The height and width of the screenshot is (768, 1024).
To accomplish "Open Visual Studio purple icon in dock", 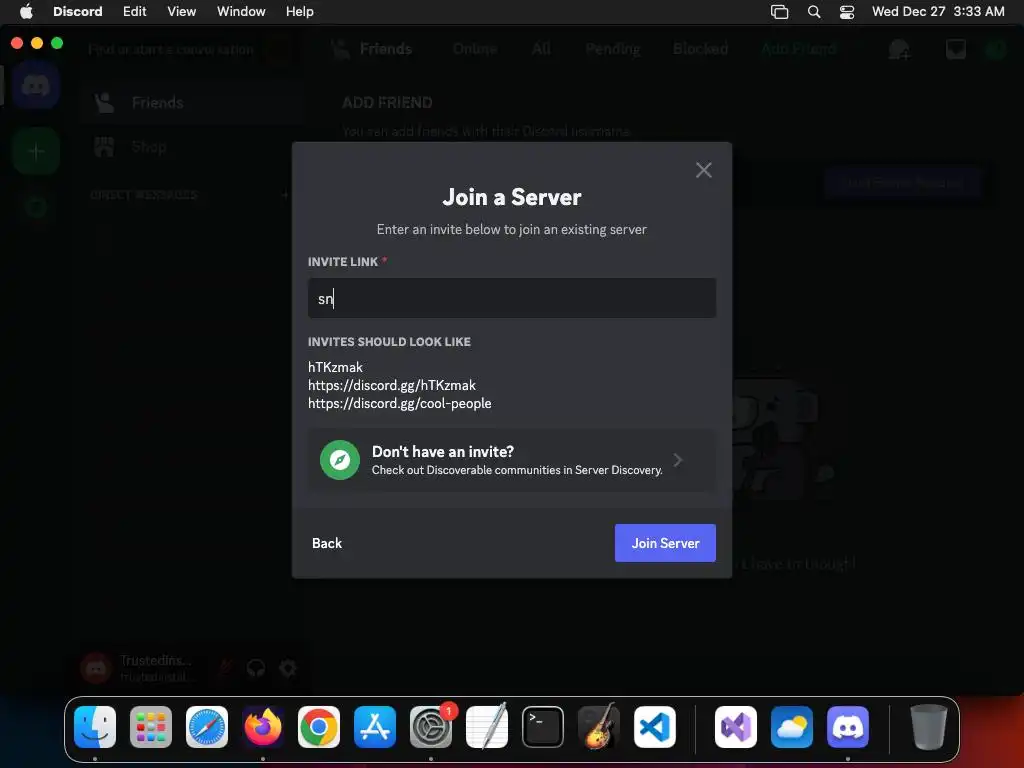I will [735, 727].
